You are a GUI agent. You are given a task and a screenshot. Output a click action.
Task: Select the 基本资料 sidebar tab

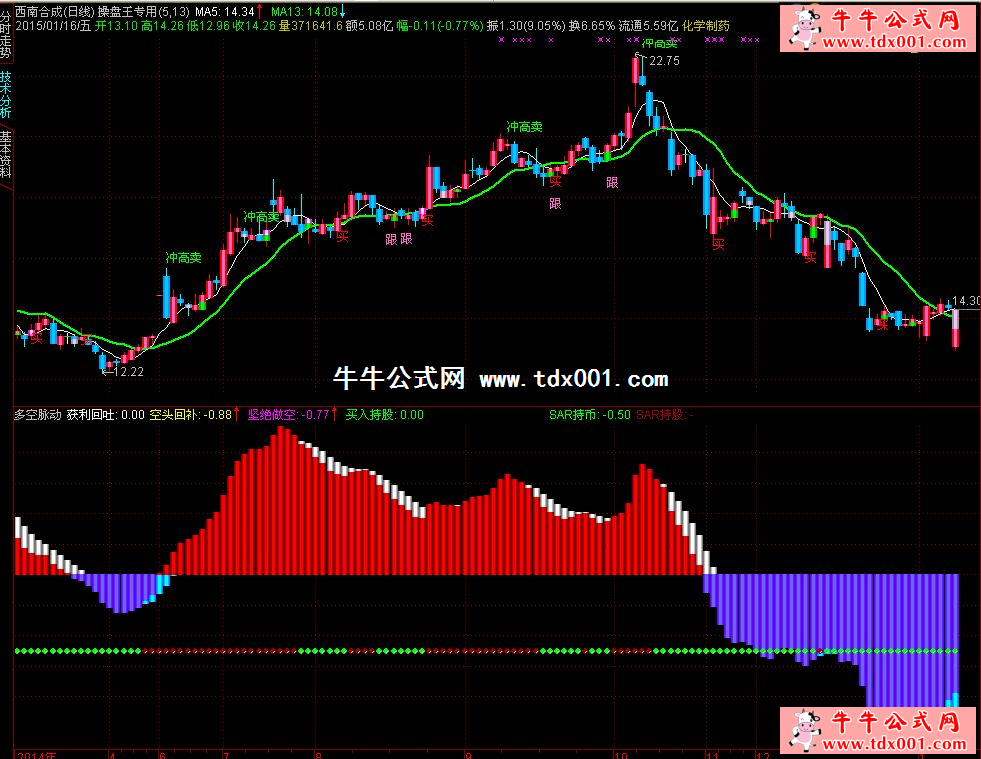tap(6, 154)
